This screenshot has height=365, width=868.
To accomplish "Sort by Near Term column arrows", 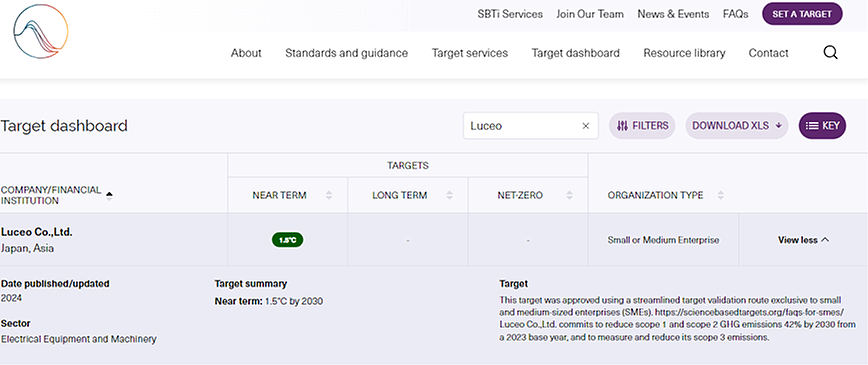I will click(x=329, y=195).
